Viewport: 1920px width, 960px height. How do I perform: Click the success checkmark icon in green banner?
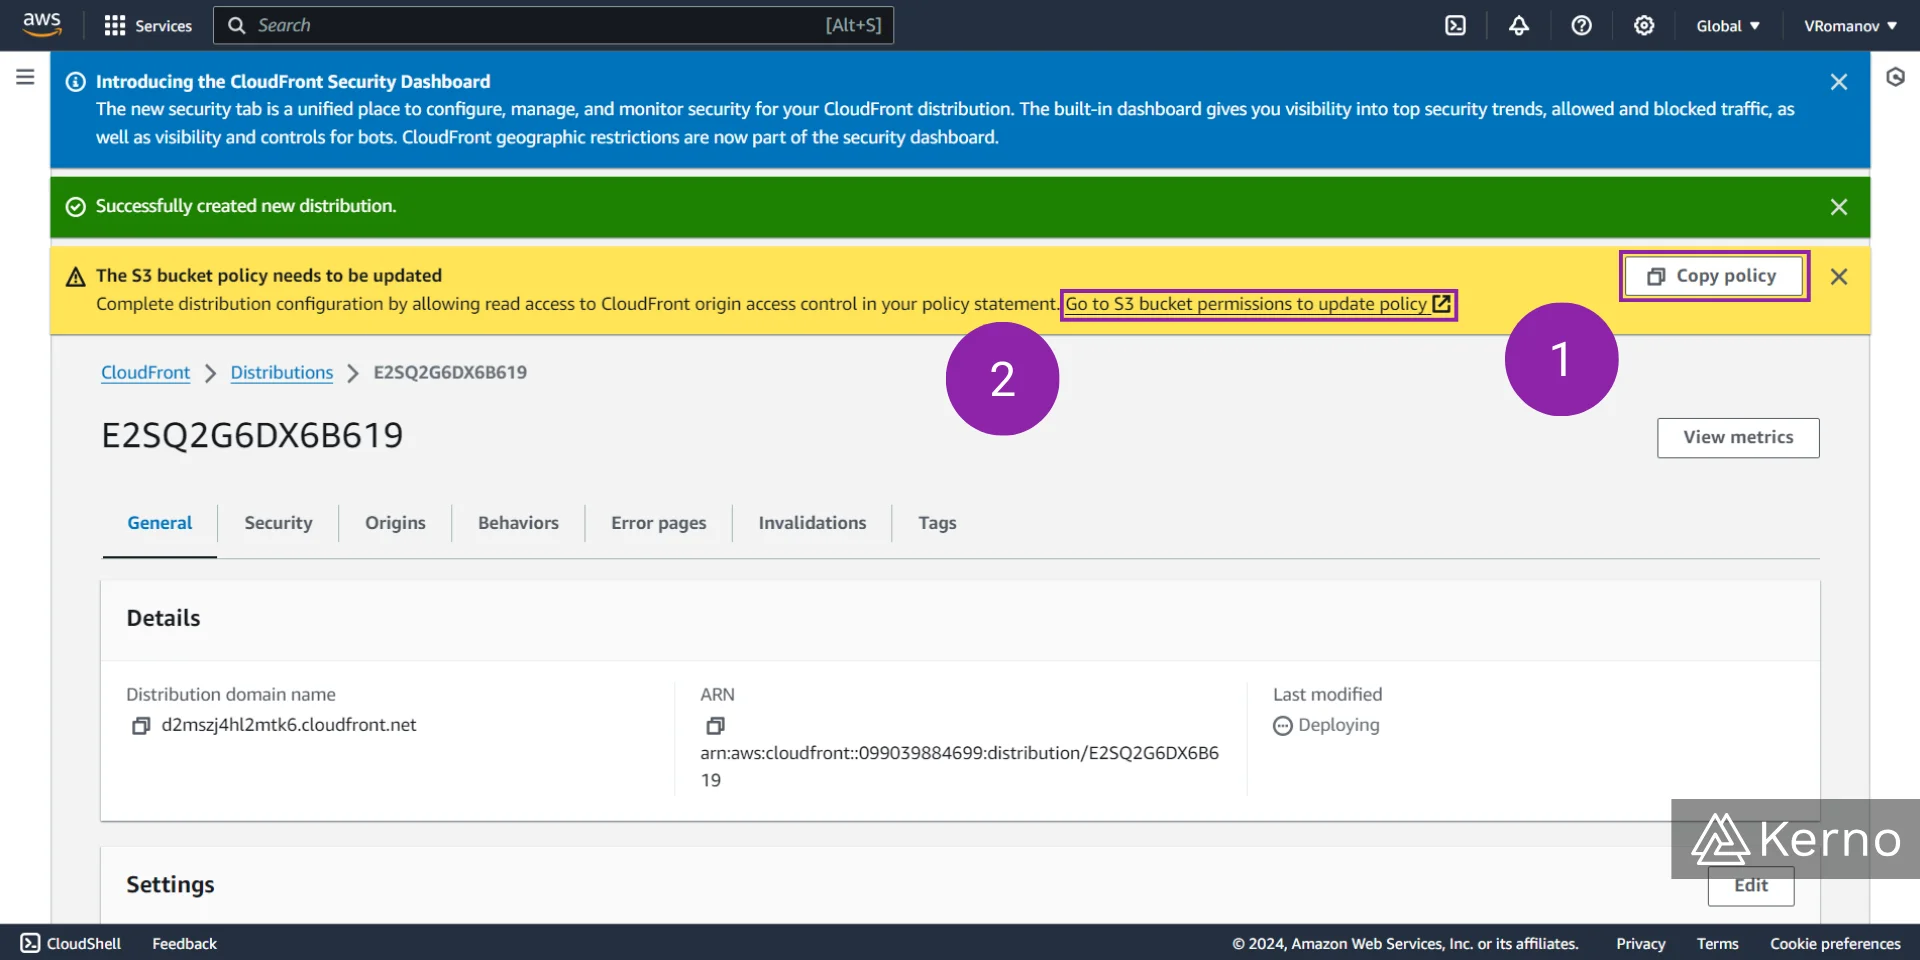coord(75,207)
